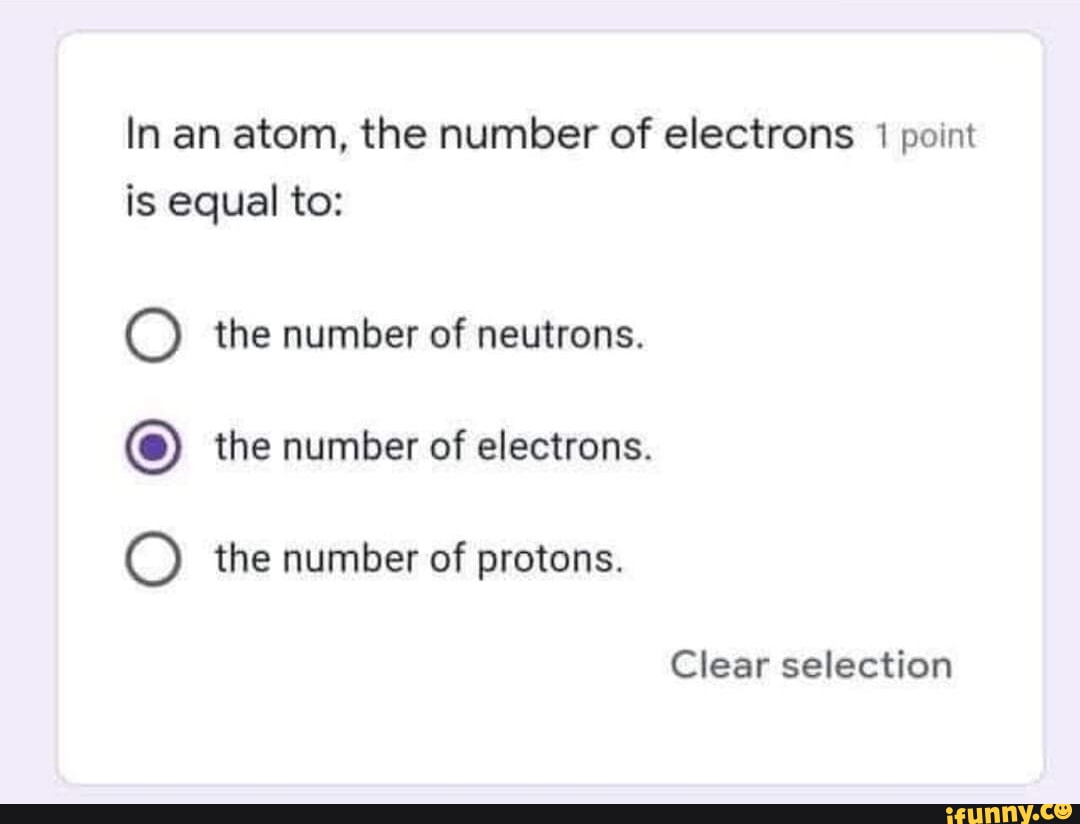Click the word 'Clear' in Clear selection
The height and width of the screenshot is (824, 1080).
click(x=719, y=664)
